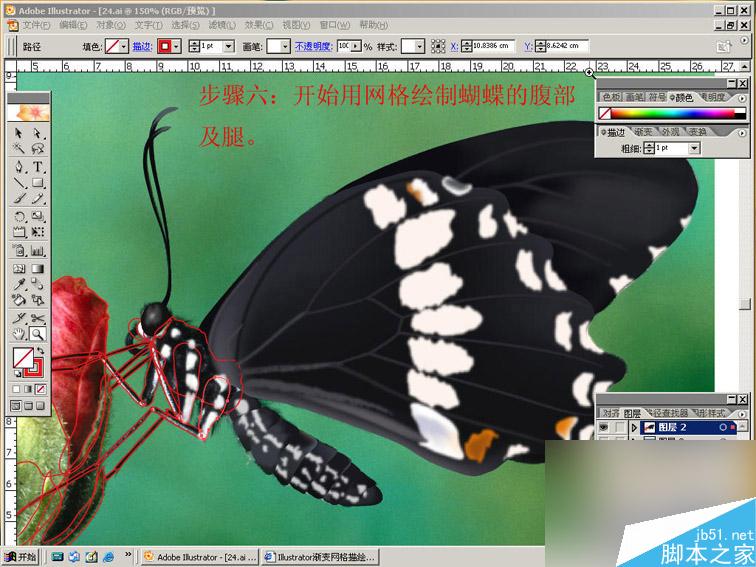This screenshot has width=756, height=567.
Task: Select the Column Graph tool
Action: click(x=37, y=250)
